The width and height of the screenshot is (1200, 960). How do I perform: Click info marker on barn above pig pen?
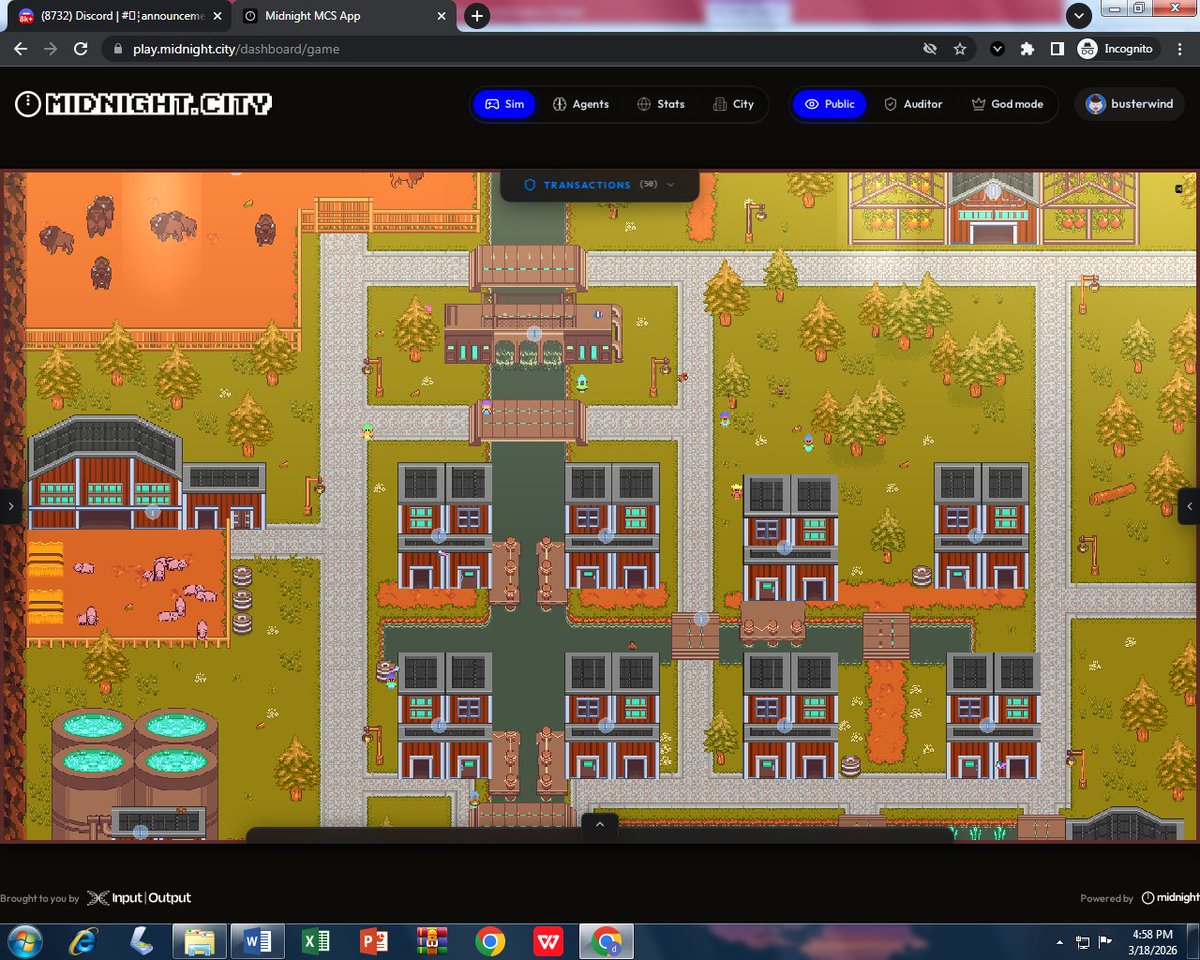(153, 511)
